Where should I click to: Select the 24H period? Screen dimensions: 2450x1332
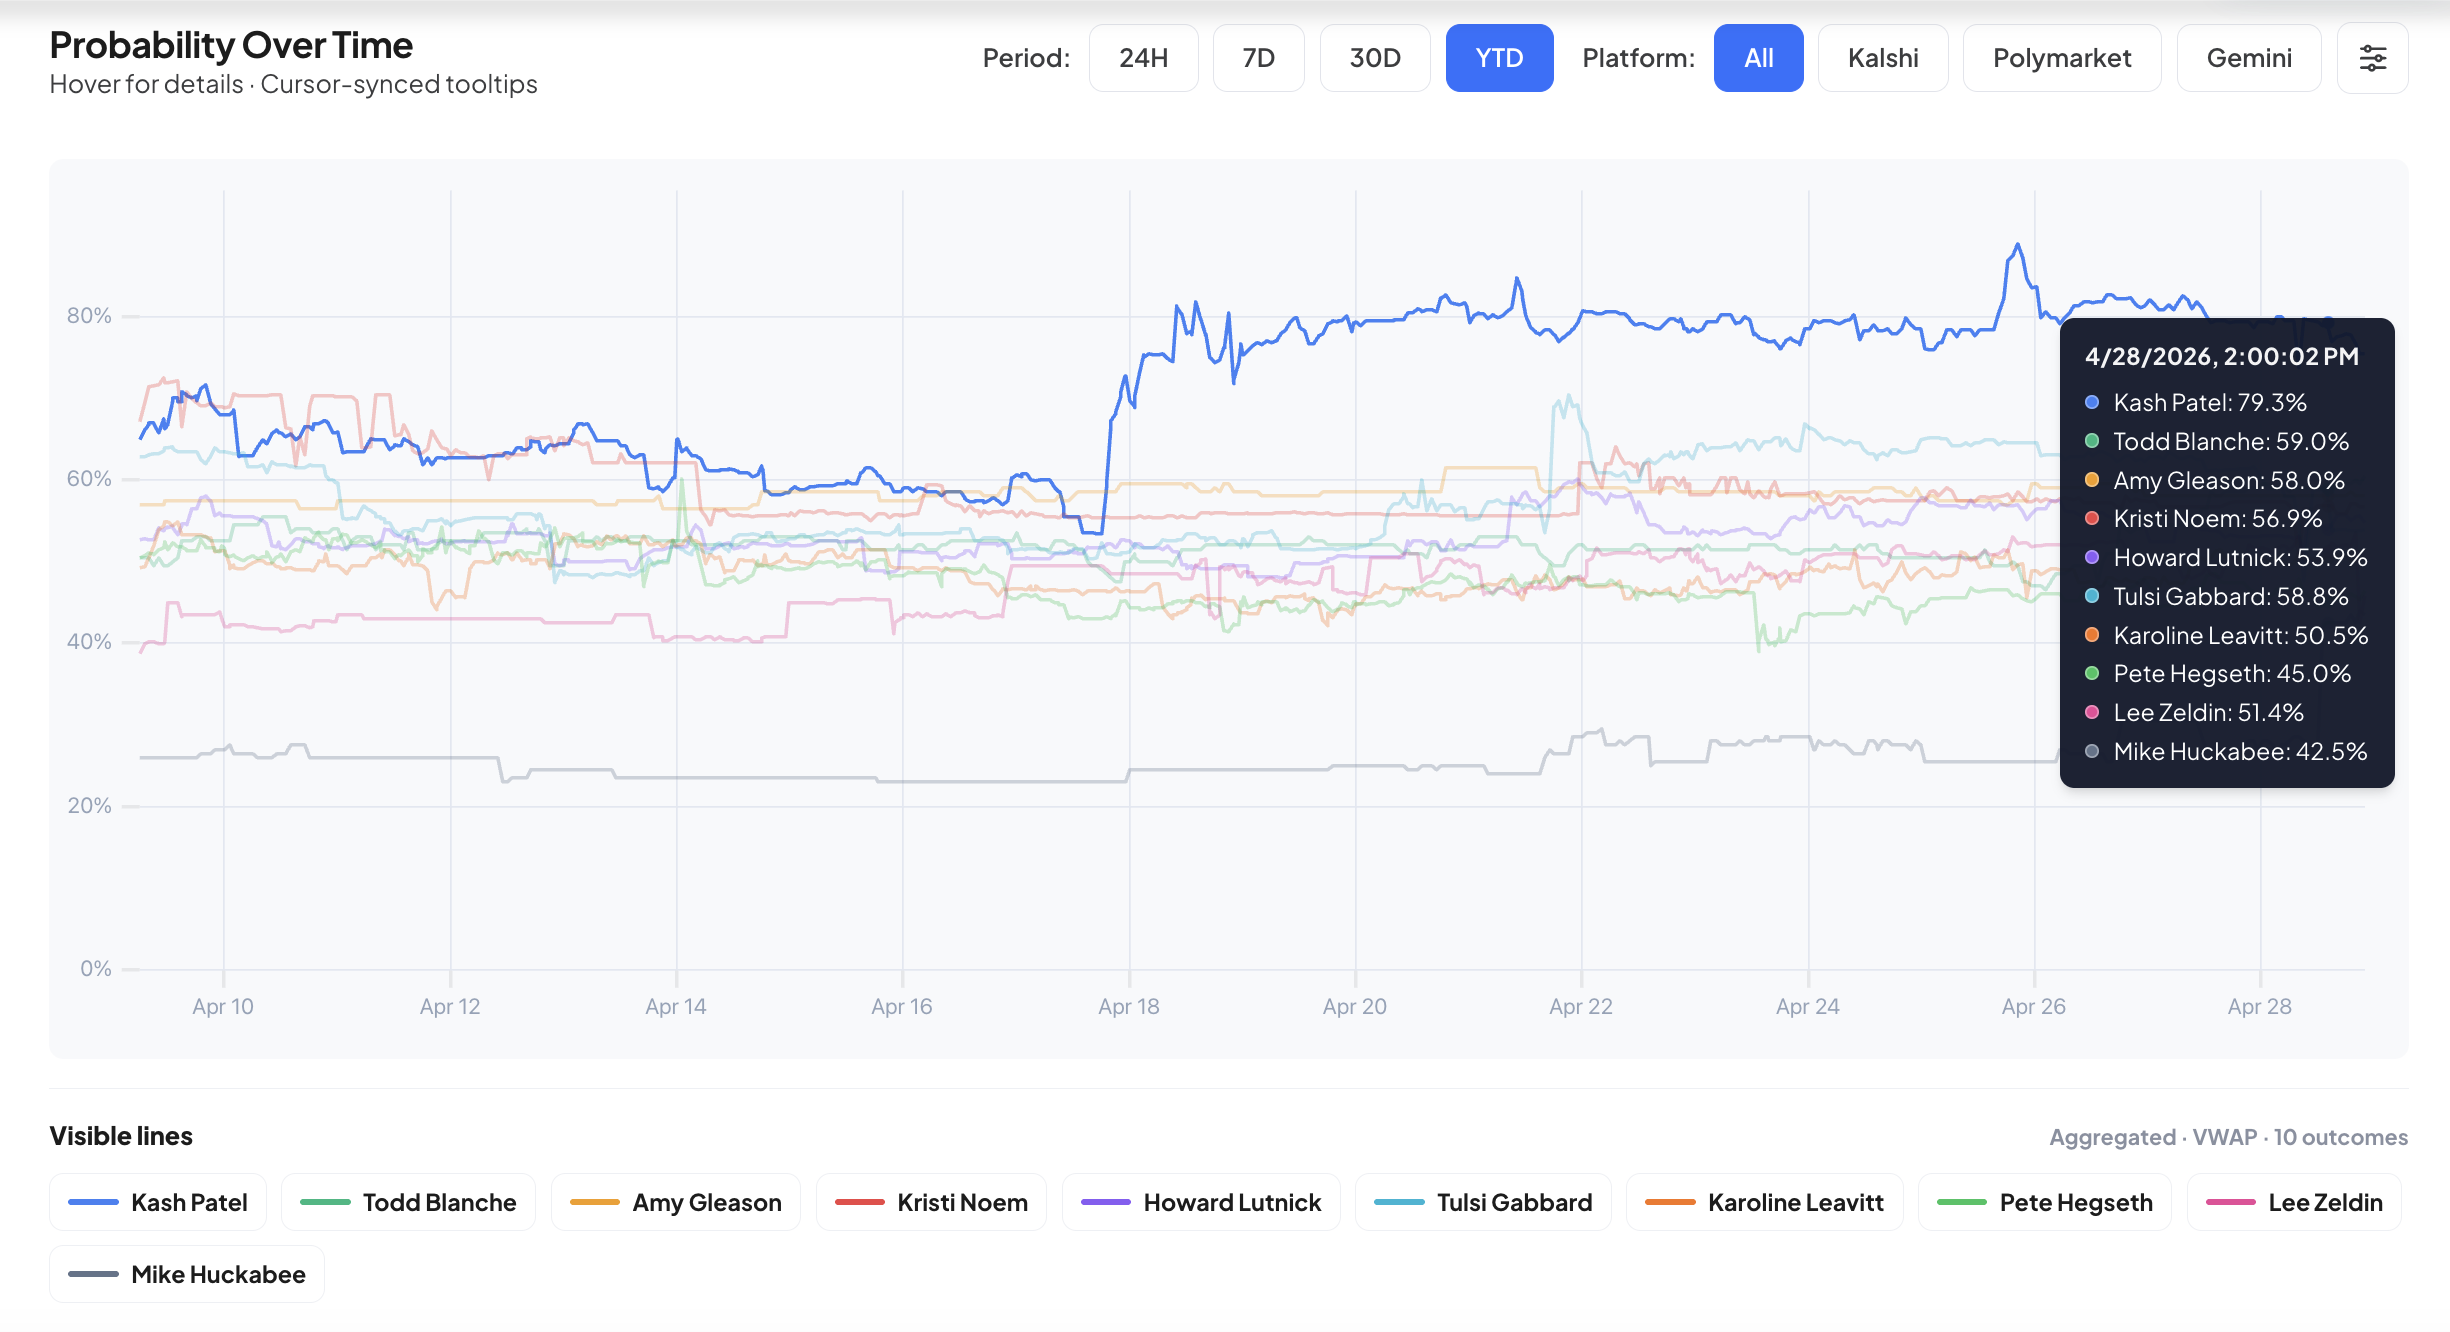point(1143,58)
